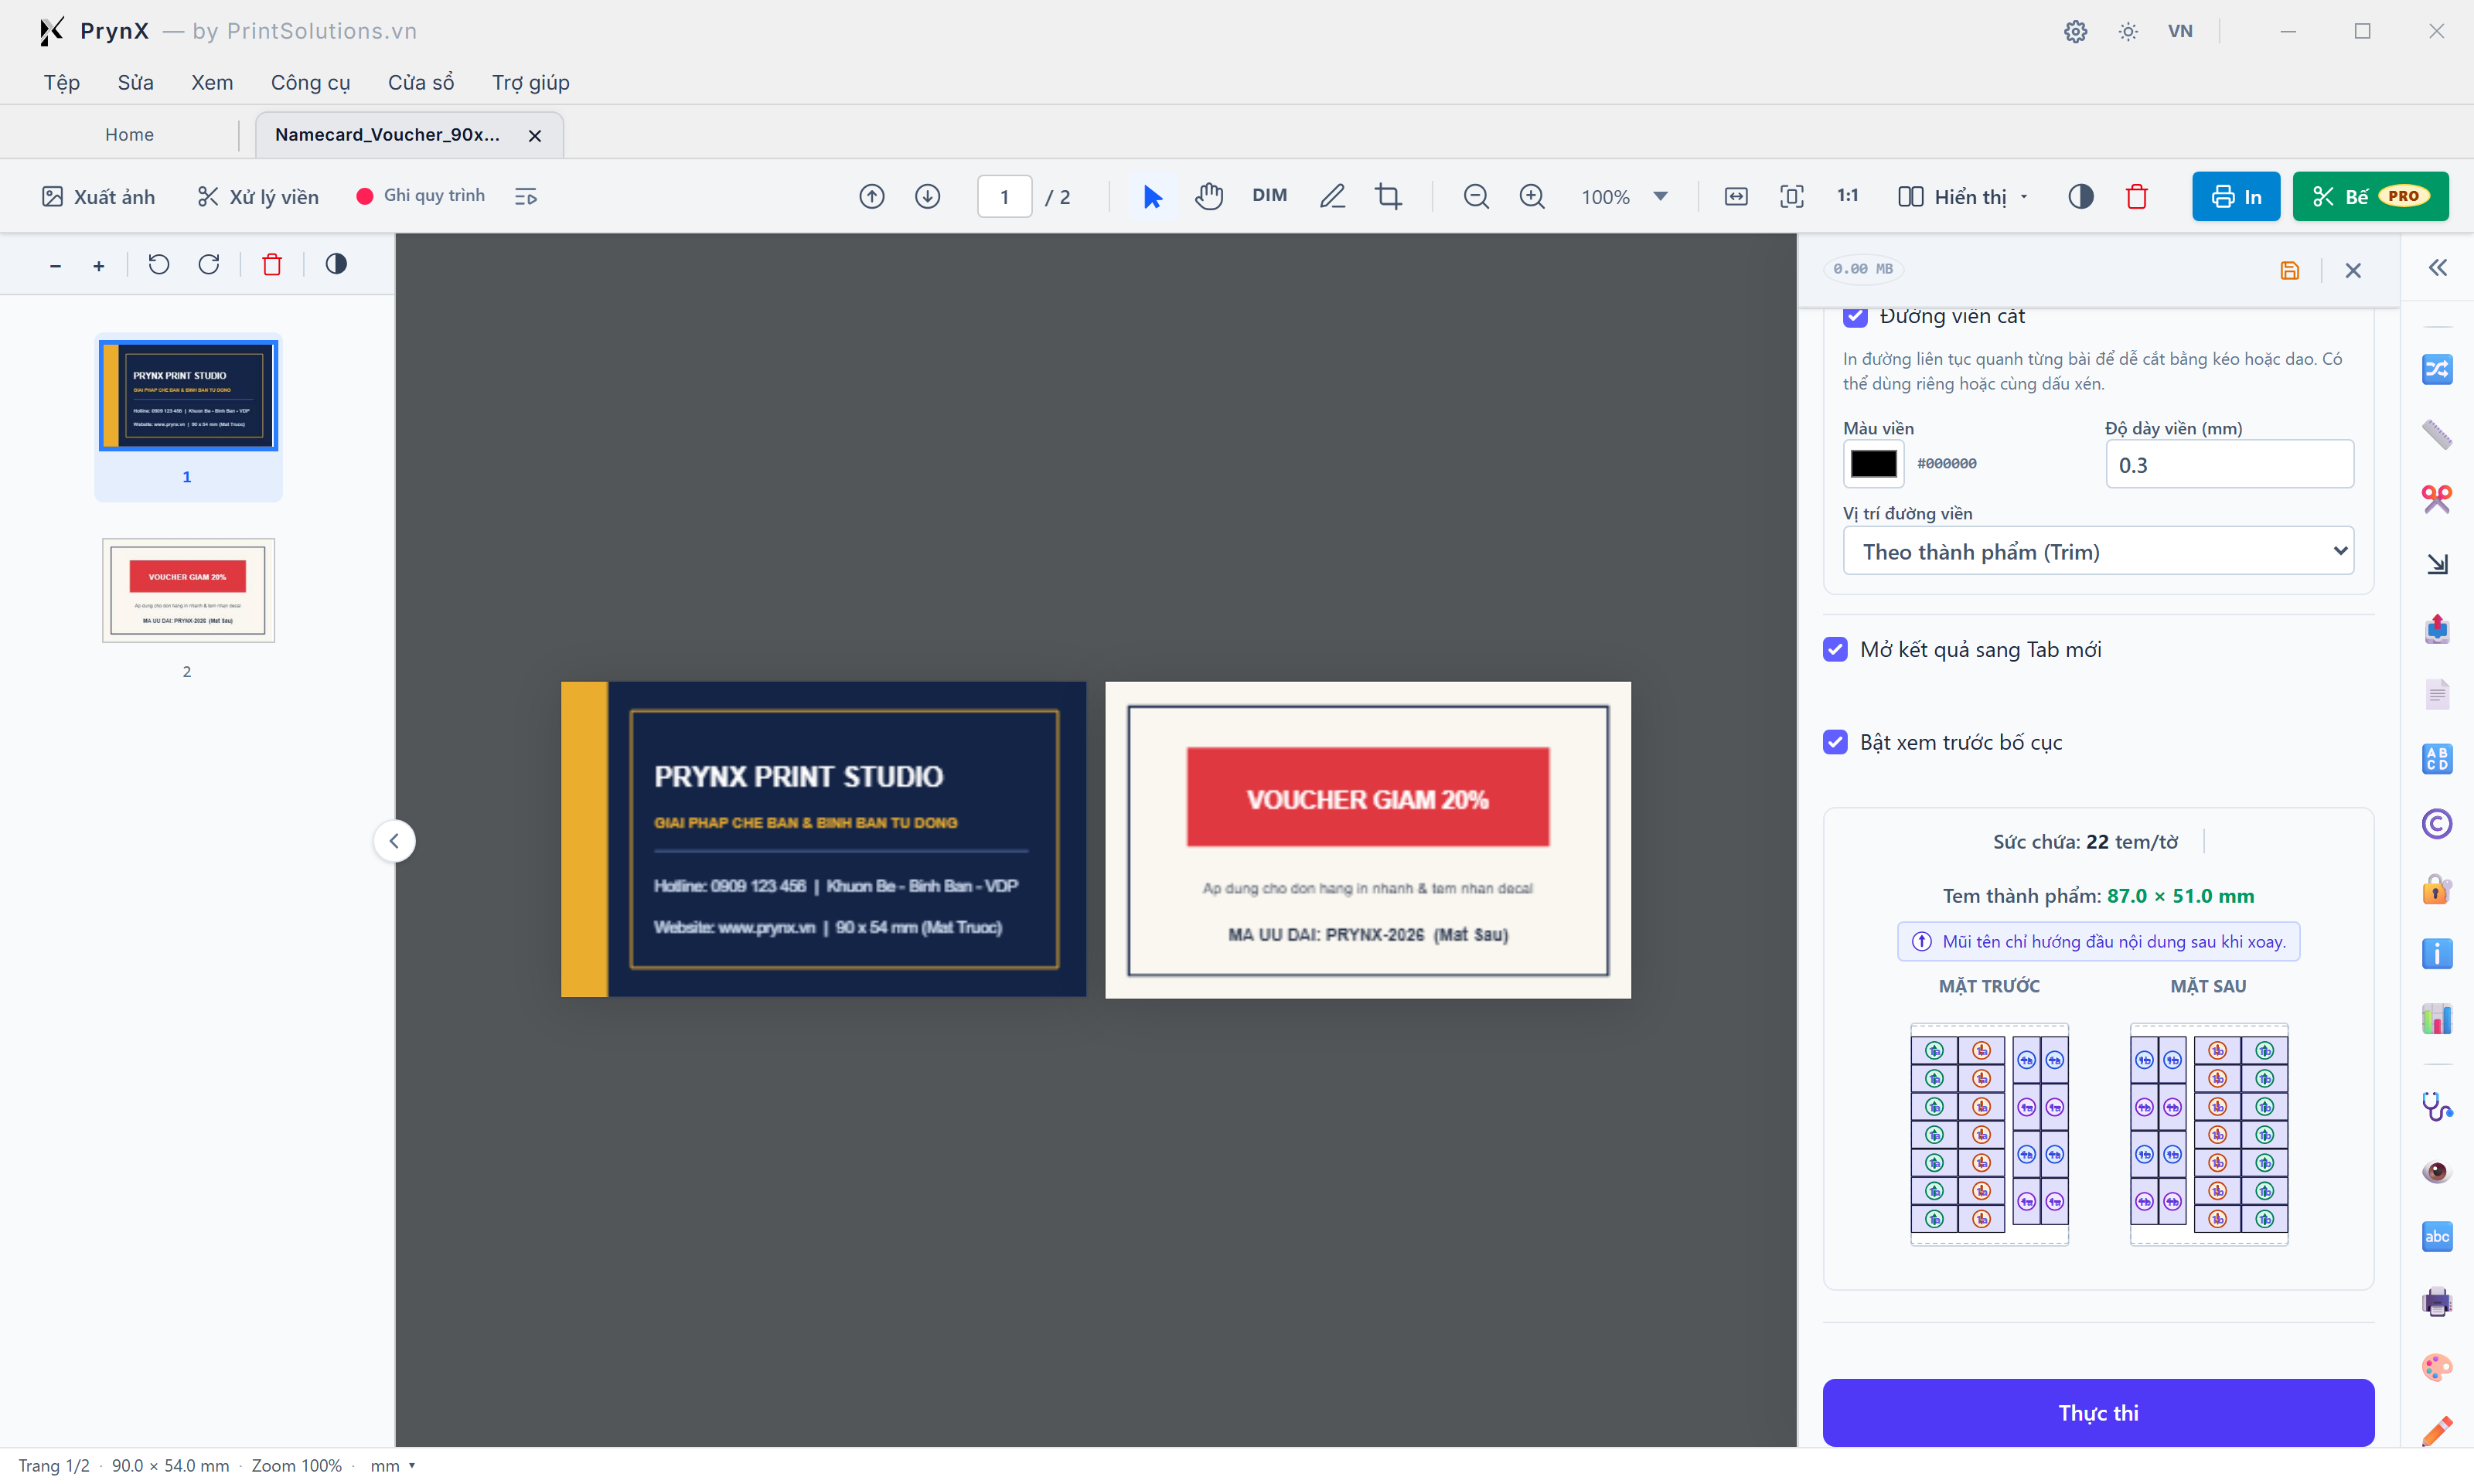Expand the Hiển thị display menu

point(1962,197)
